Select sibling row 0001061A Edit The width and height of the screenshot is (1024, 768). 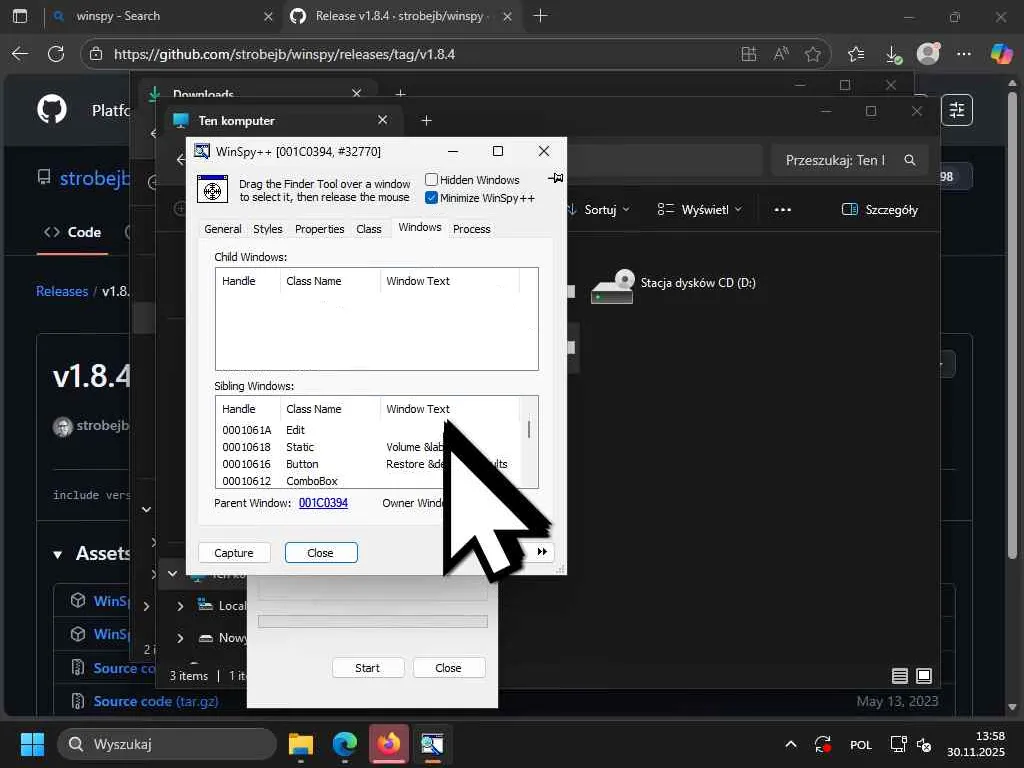point(370,430)
